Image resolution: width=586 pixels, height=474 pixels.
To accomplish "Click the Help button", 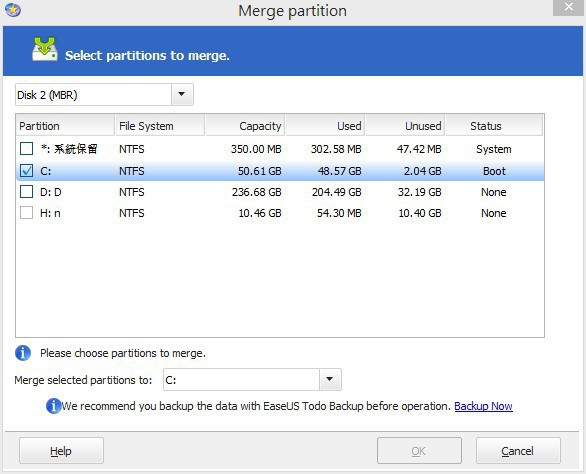I will coord(61,451).
